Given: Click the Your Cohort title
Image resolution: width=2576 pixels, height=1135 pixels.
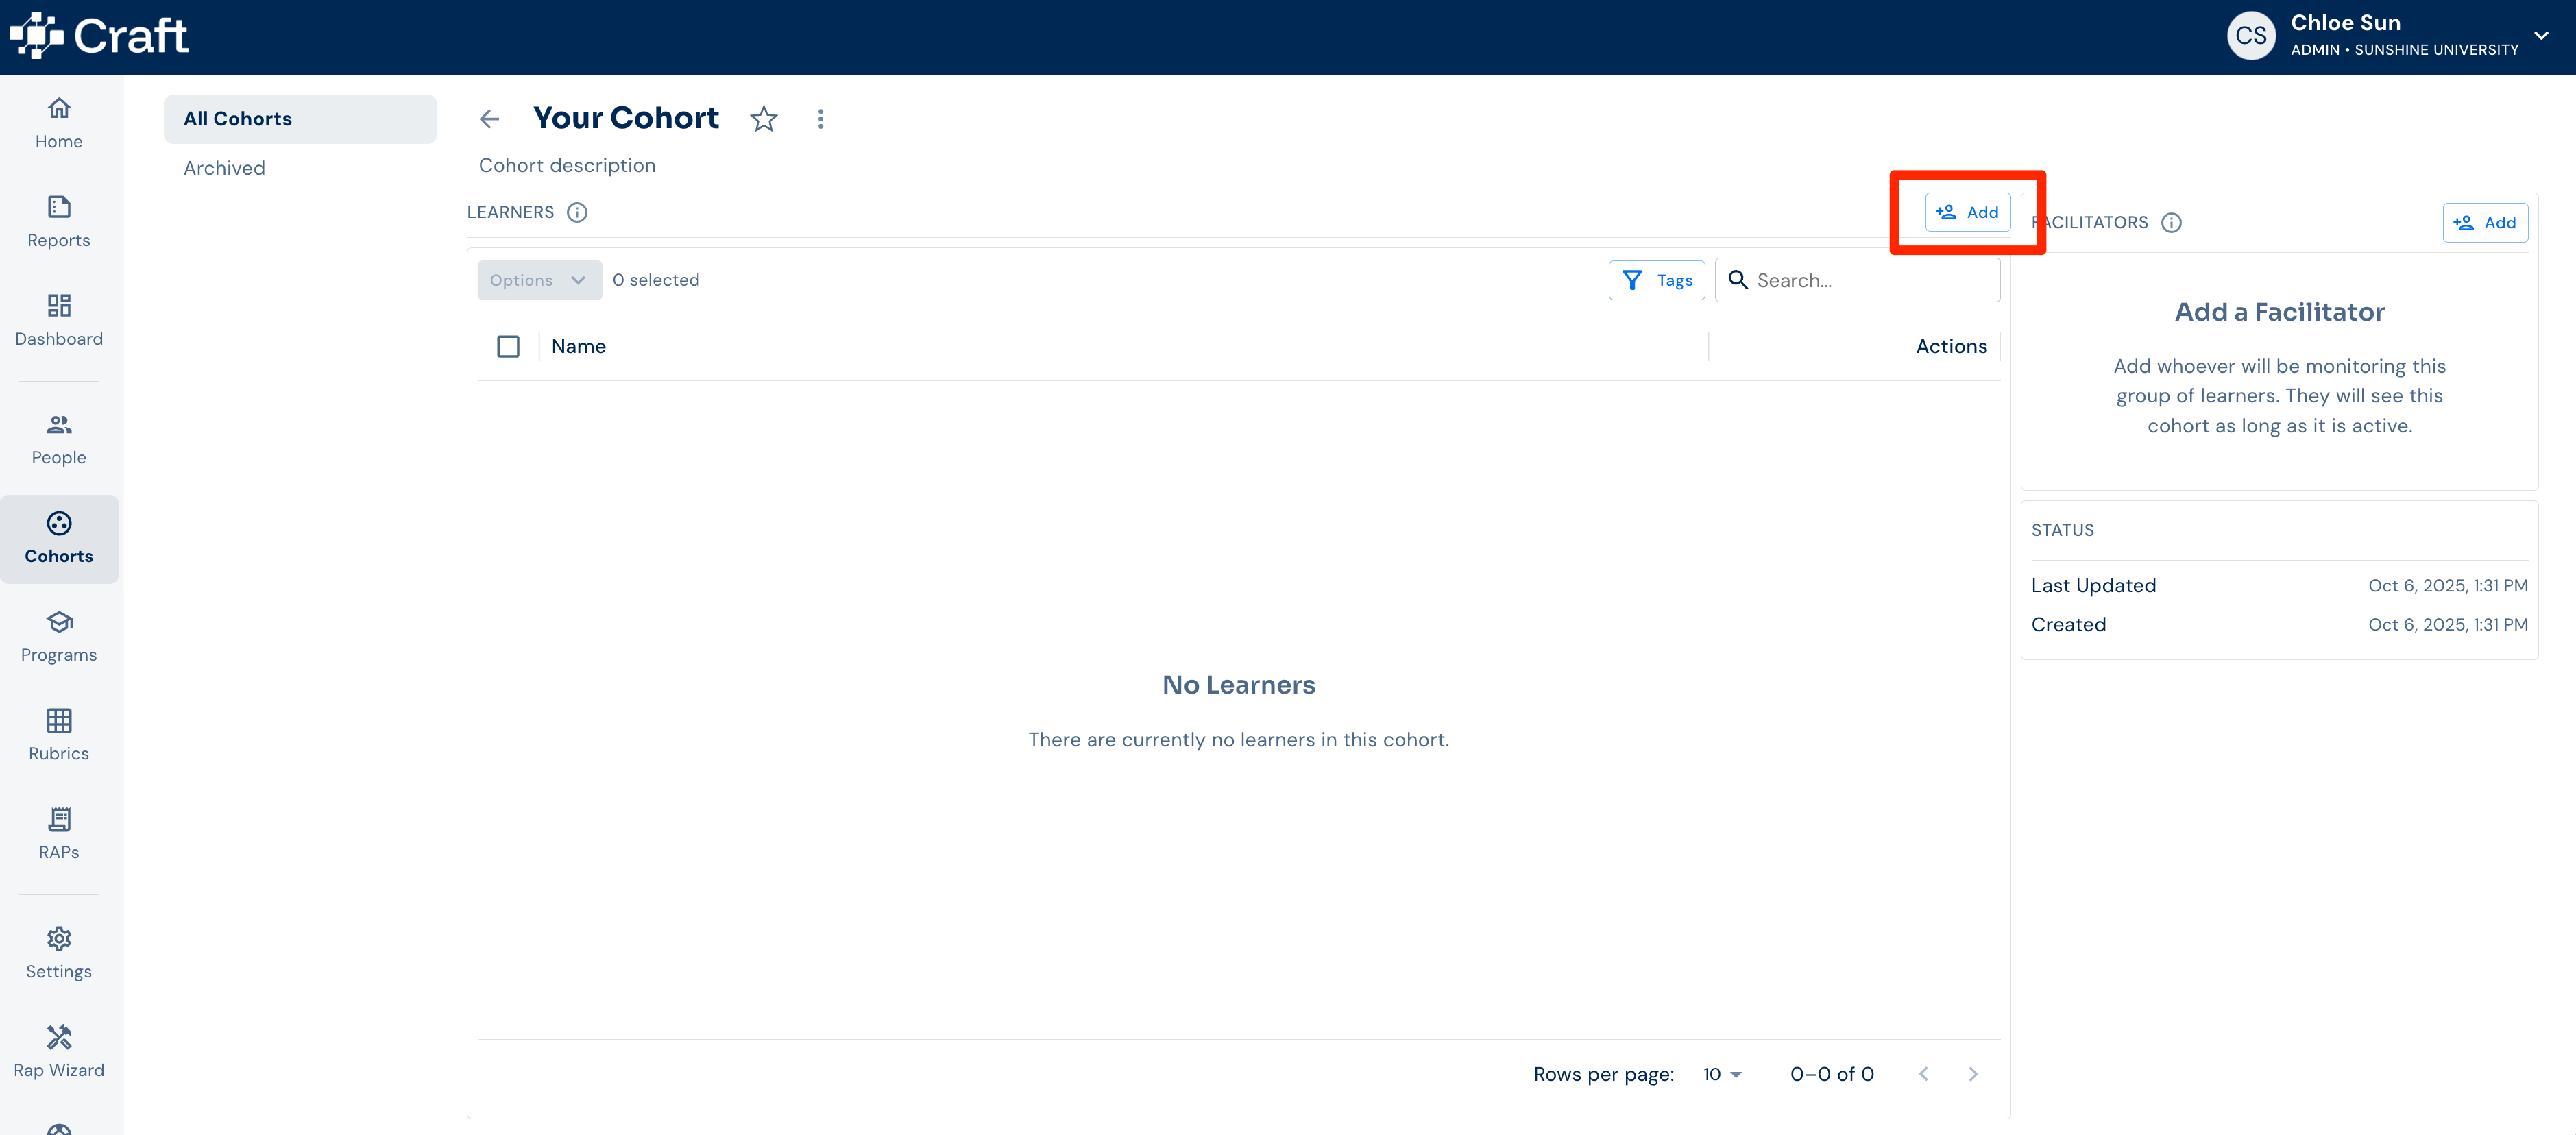Looking at the screenshot, I should (x=626, y=118).
